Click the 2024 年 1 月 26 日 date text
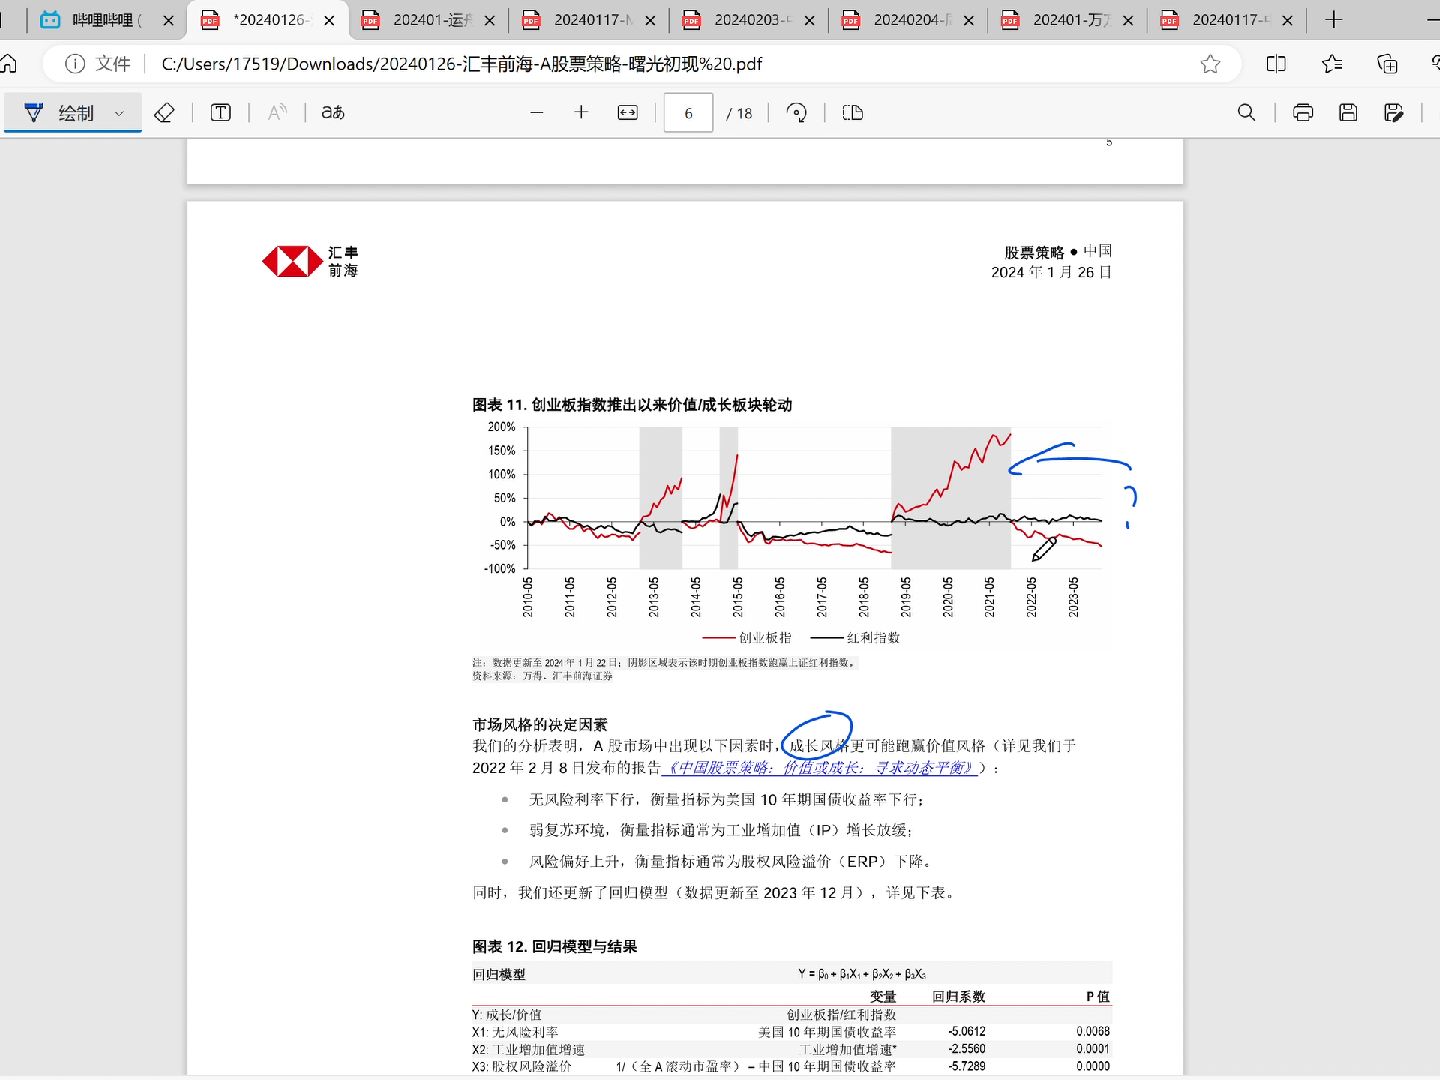Viewport: 1440px width, 1080px height. click(x=1051, y=272)
